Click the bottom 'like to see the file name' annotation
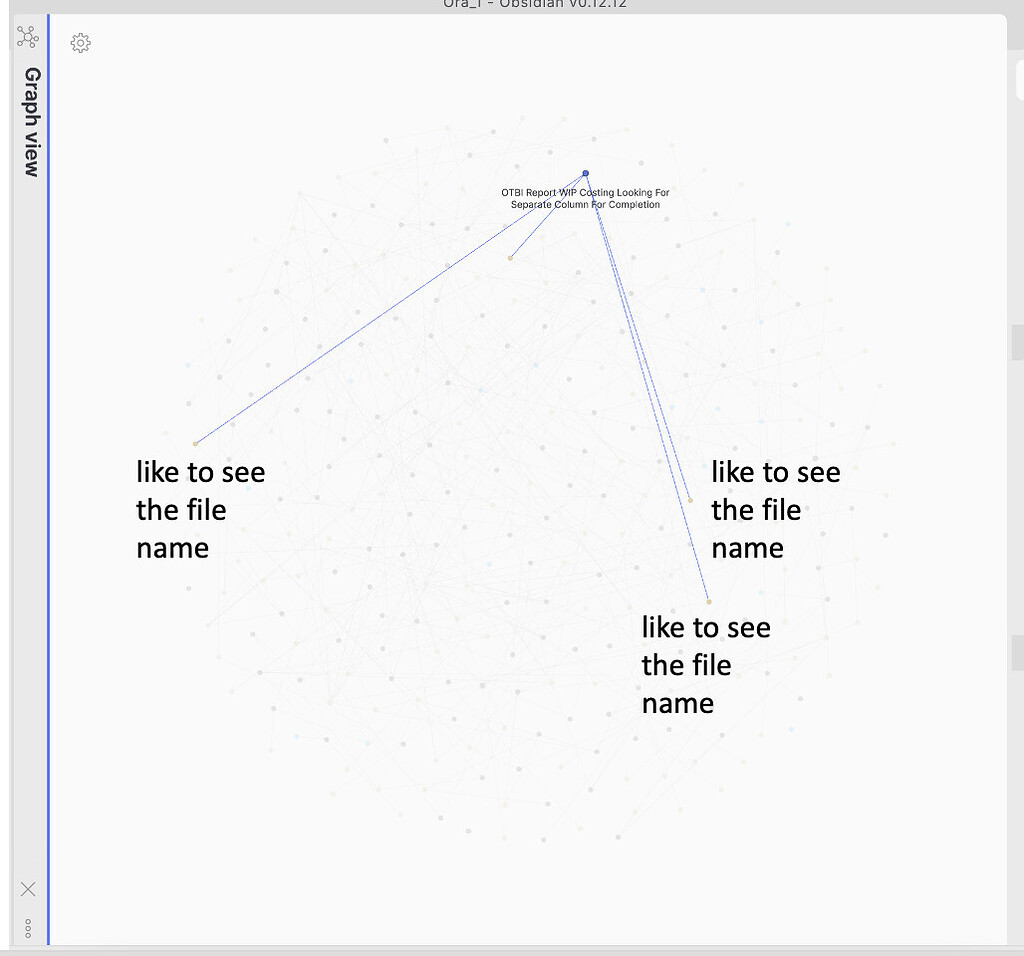 click(705, 665)
